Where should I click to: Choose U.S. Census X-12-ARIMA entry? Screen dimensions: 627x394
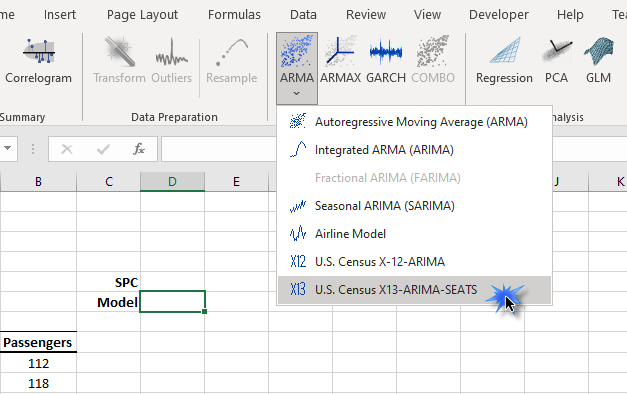click(414, 262)
